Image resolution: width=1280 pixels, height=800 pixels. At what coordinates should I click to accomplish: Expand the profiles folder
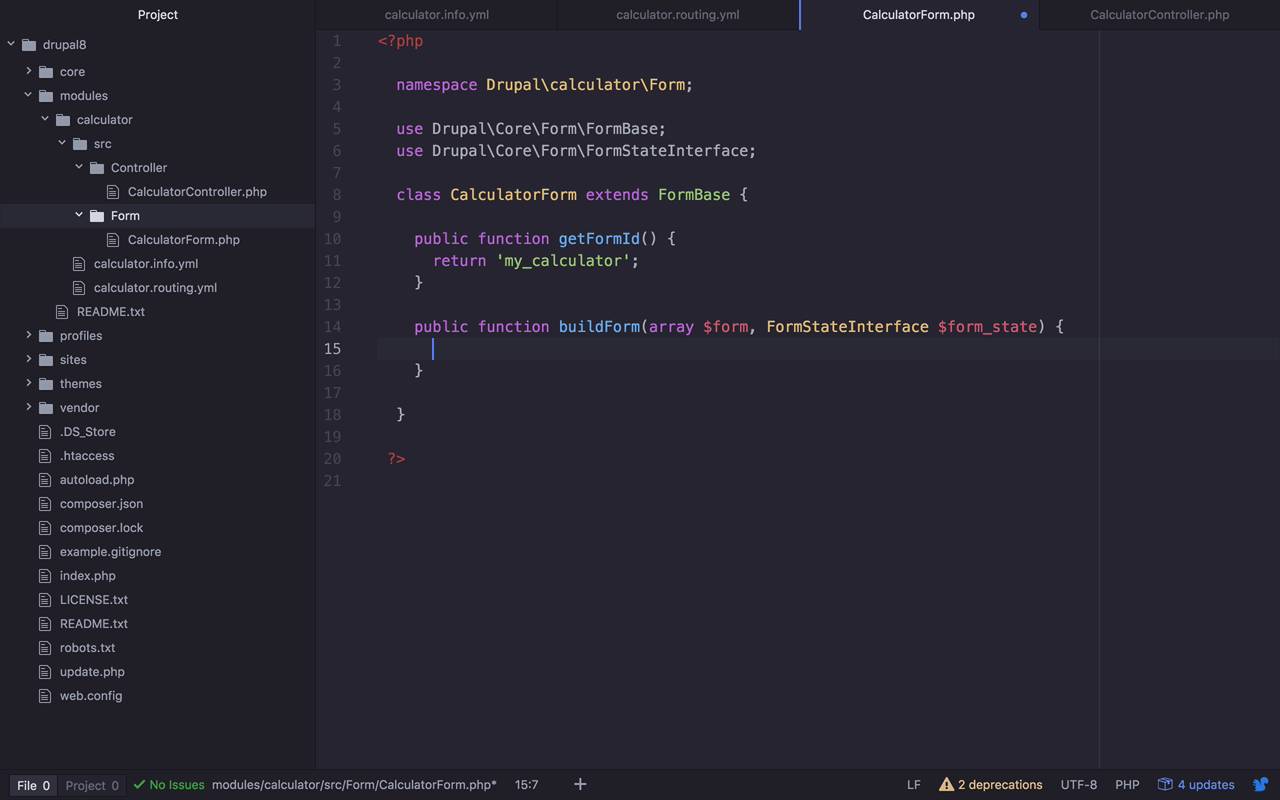click(x=29, y=335)
